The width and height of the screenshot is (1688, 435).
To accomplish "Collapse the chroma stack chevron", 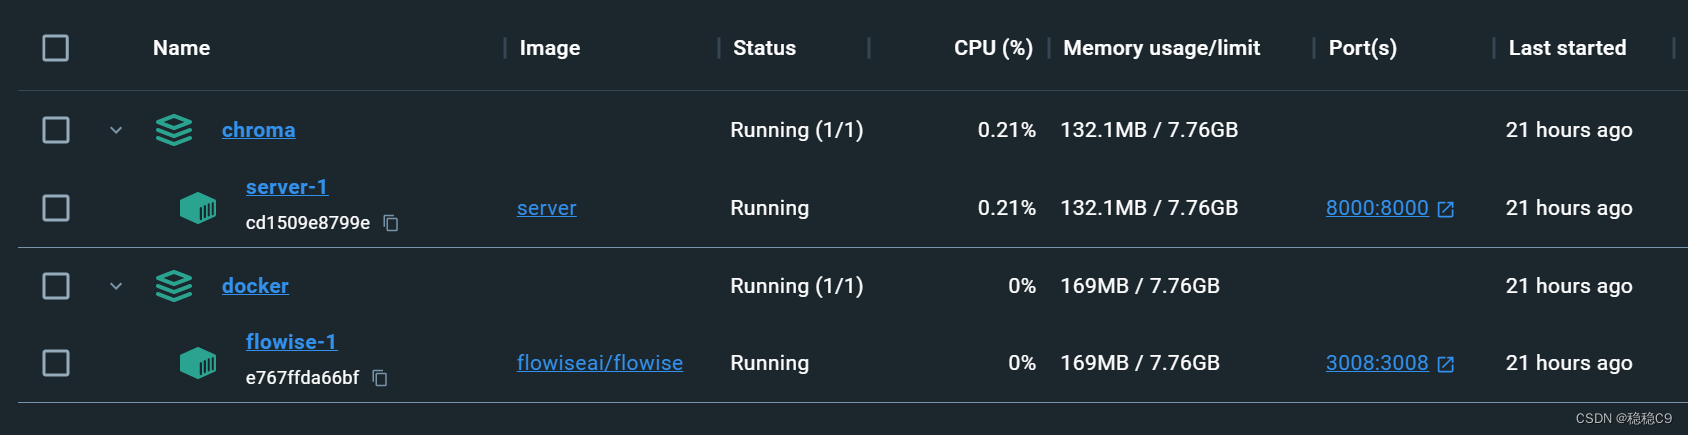I will click(116, 130).
